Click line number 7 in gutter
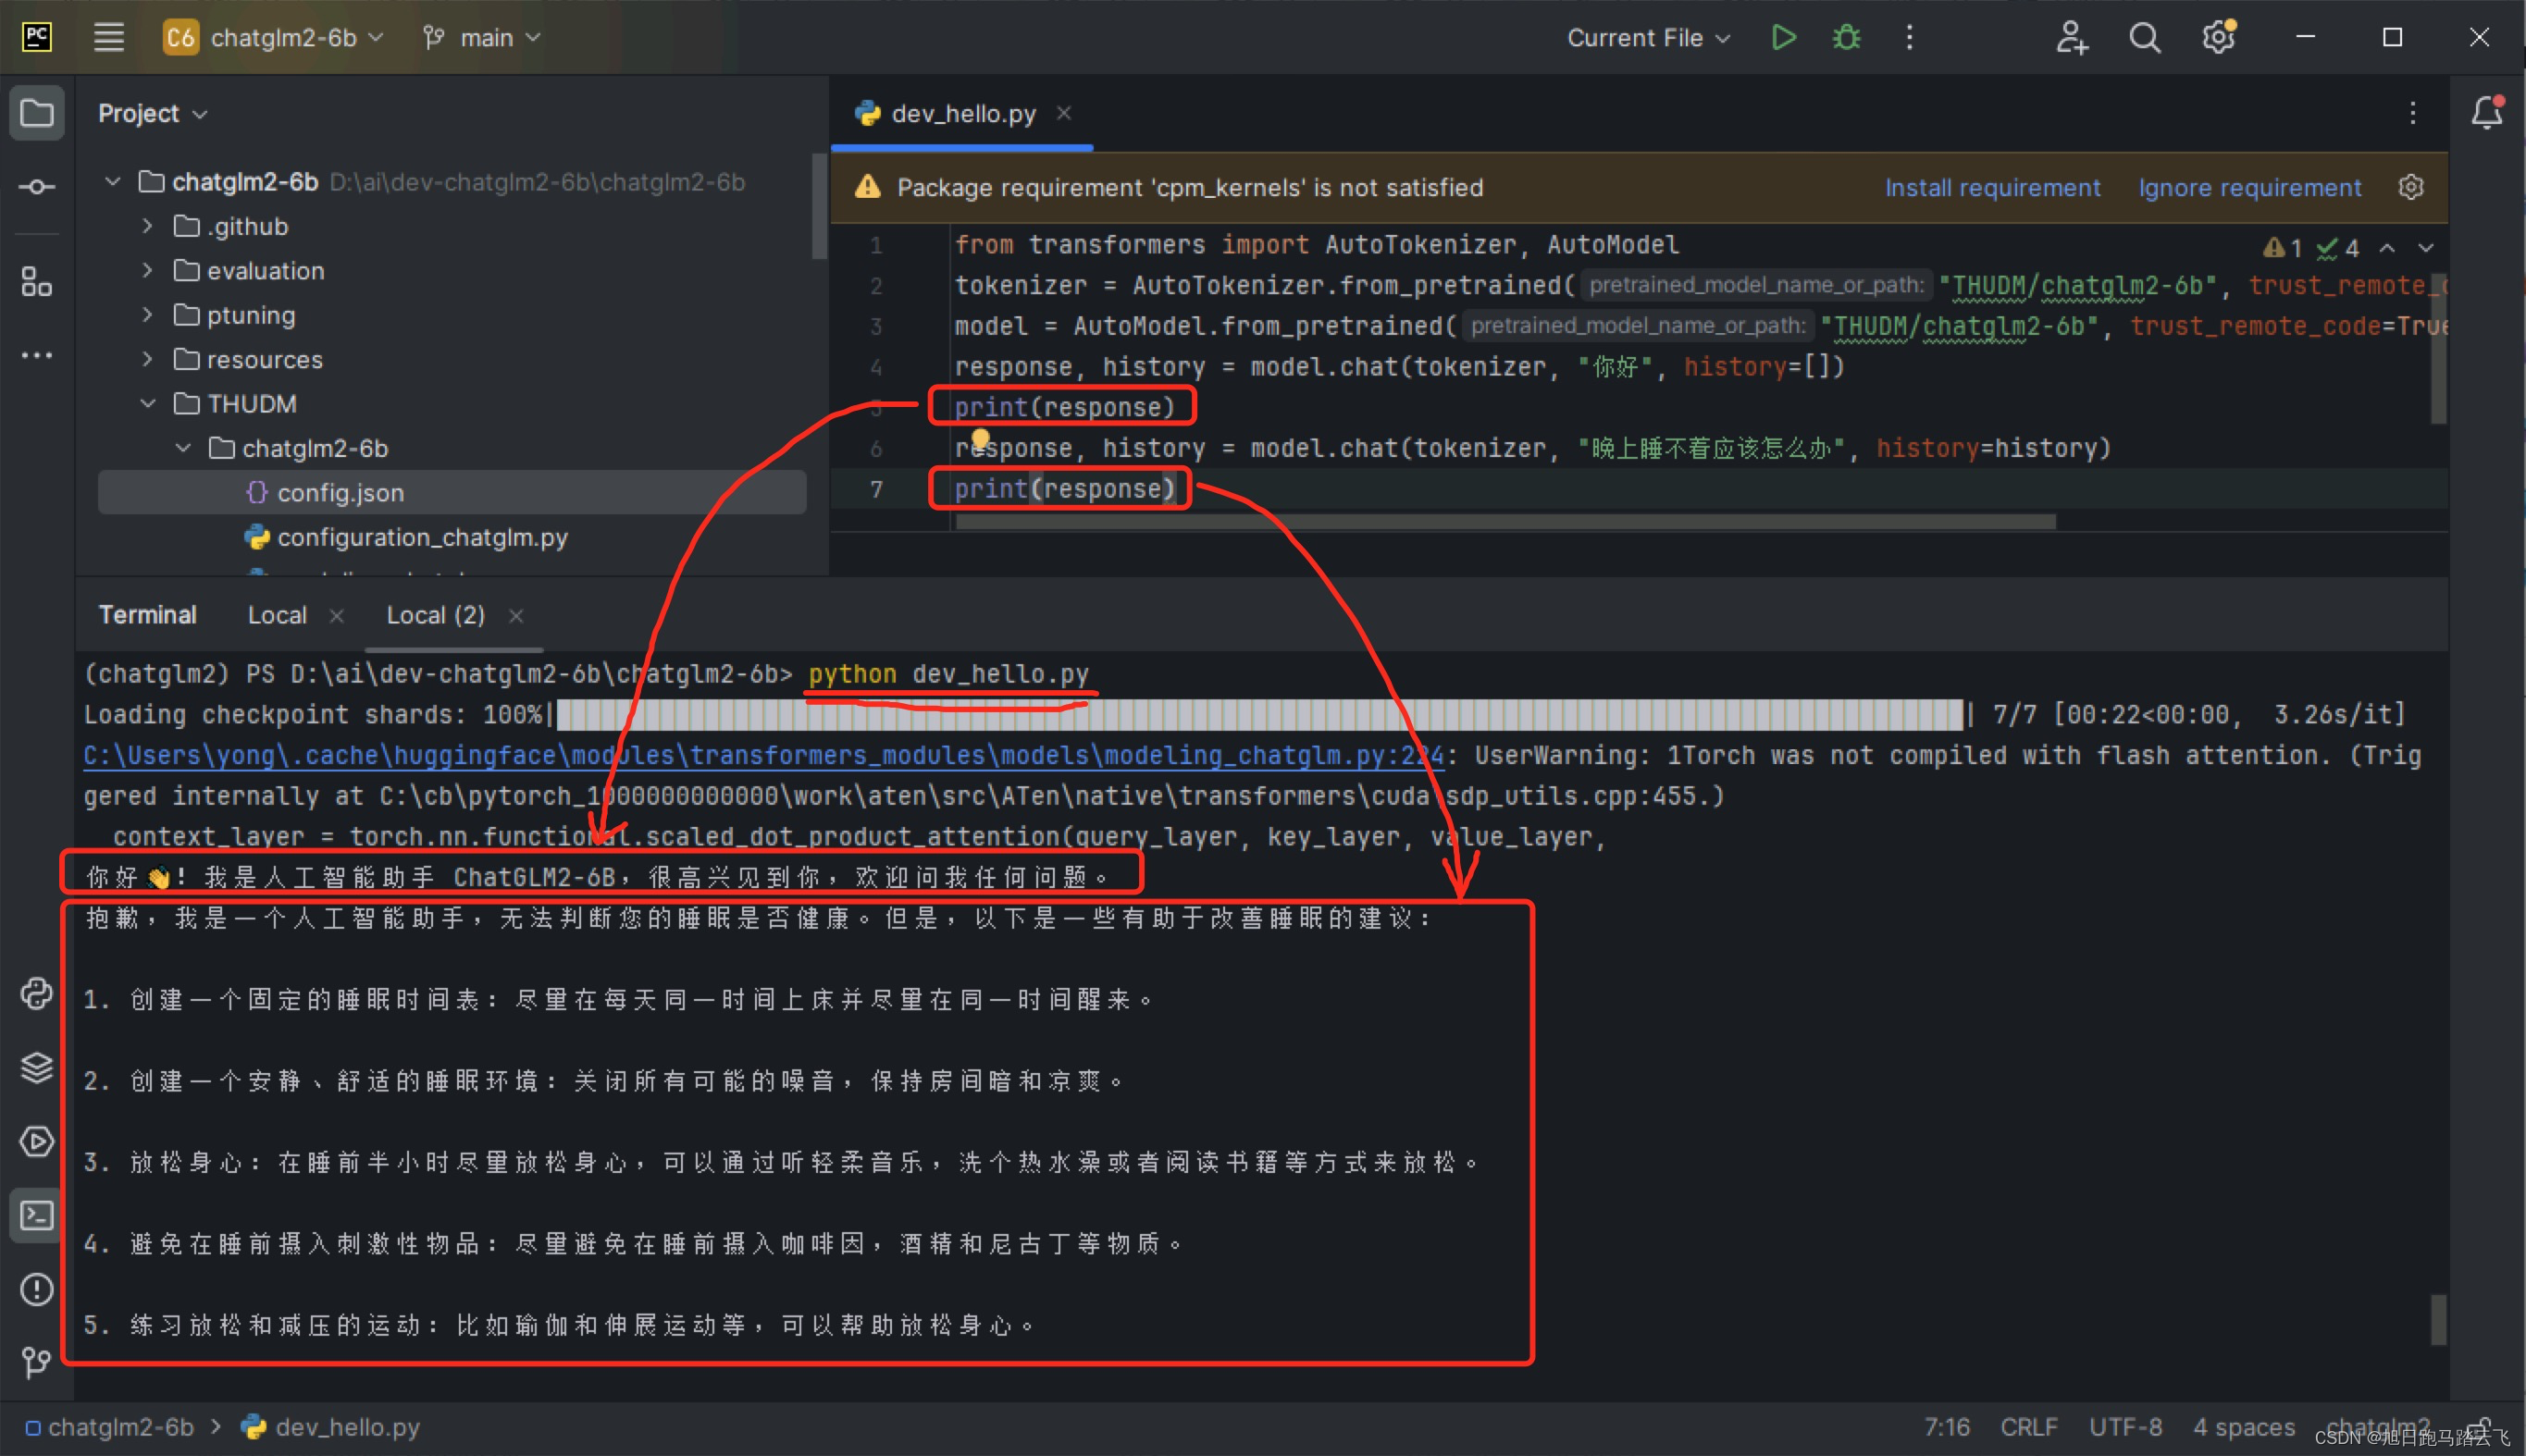The height and width of the screenshot is (1456, 2526). click(x=876, y=489)
